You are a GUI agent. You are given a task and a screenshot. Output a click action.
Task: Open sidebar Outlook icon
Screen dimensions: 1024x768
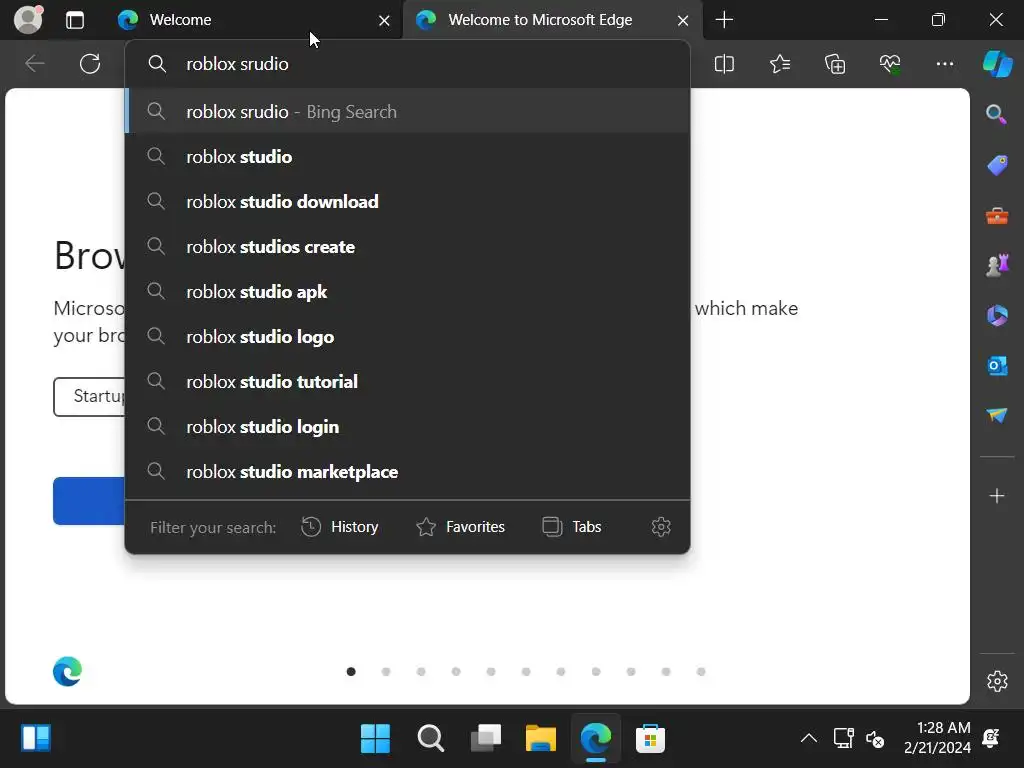click(997, 366)
